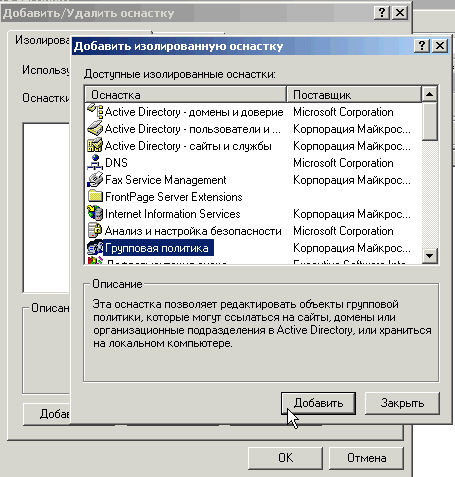Pick the Fax Service Management icon
Viewport: 455px width, 477px height.
(95, 179)
